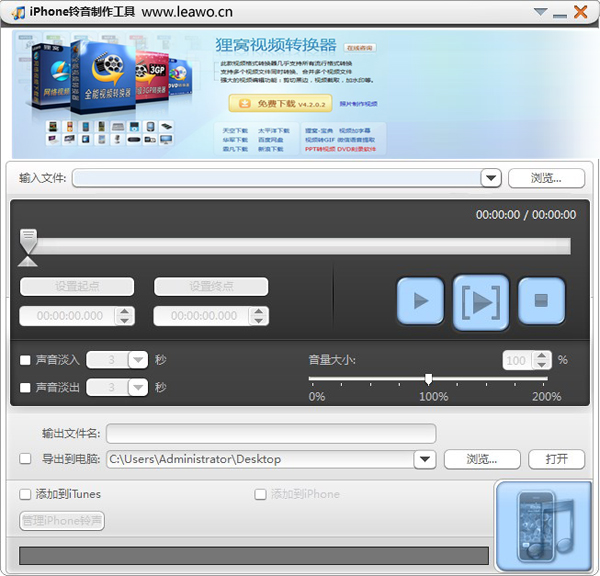
Task: Click the 全能视频转换器 product box image
Action: click(104, 77)
